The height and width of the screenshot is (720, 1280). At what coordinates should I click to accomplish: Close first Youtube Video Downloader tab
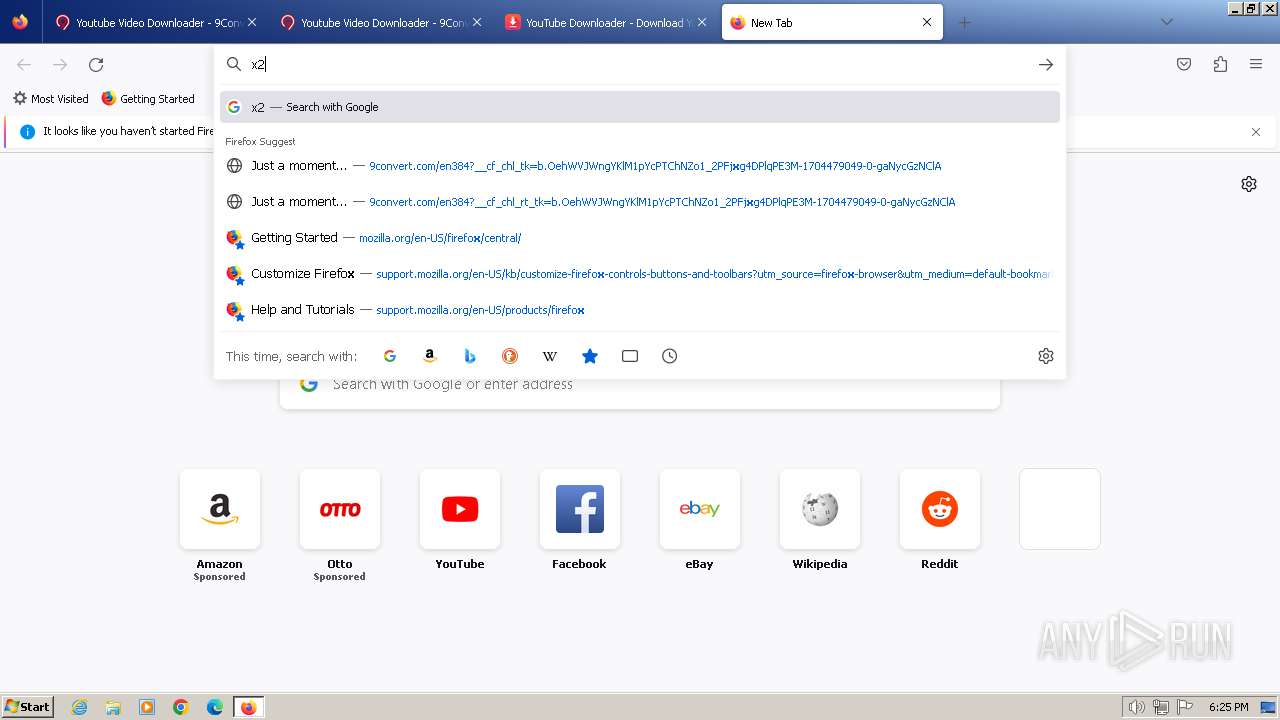(252, 22)
